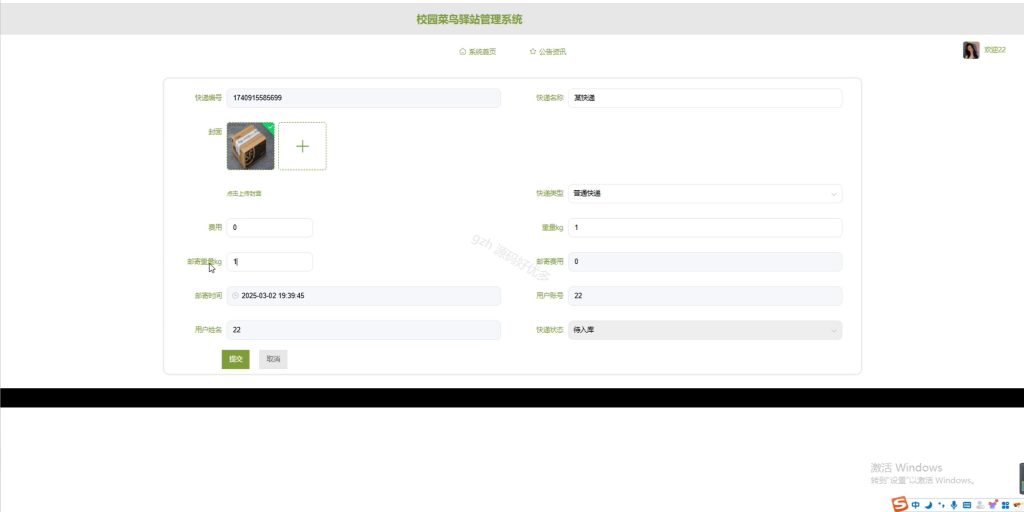Click the 校园菜鸟驿站管理系统 title
This screenshot has width=1024, height=512.
469,20
